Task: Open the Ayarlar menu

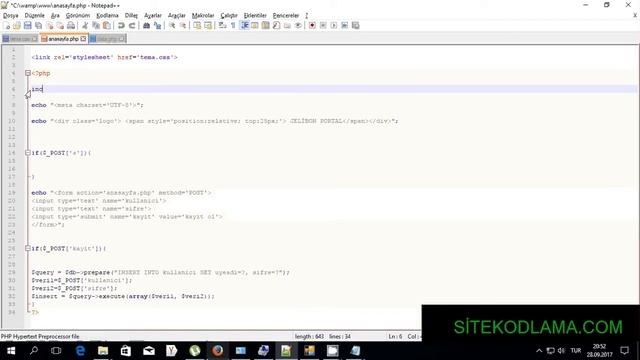Action: [x=153, y=16]
